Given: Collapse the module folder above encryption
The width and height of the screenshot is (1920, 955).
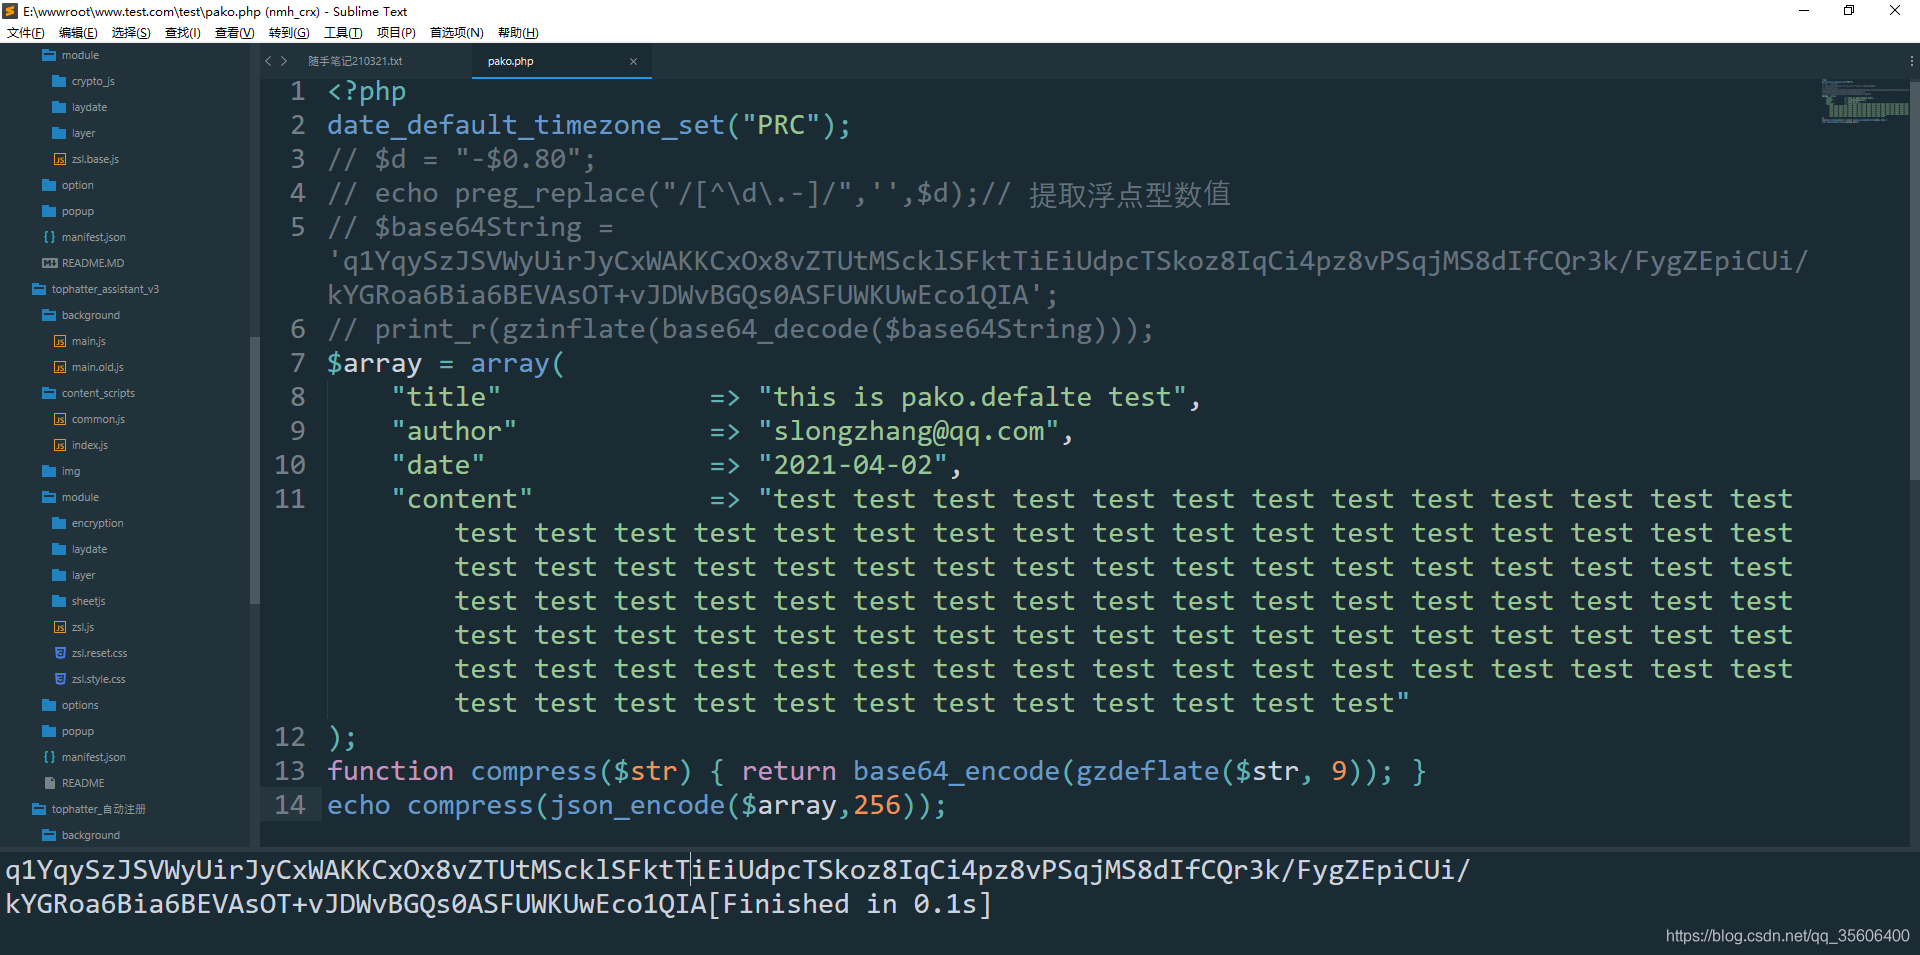Looking at the screenshot, I should 79,497.
